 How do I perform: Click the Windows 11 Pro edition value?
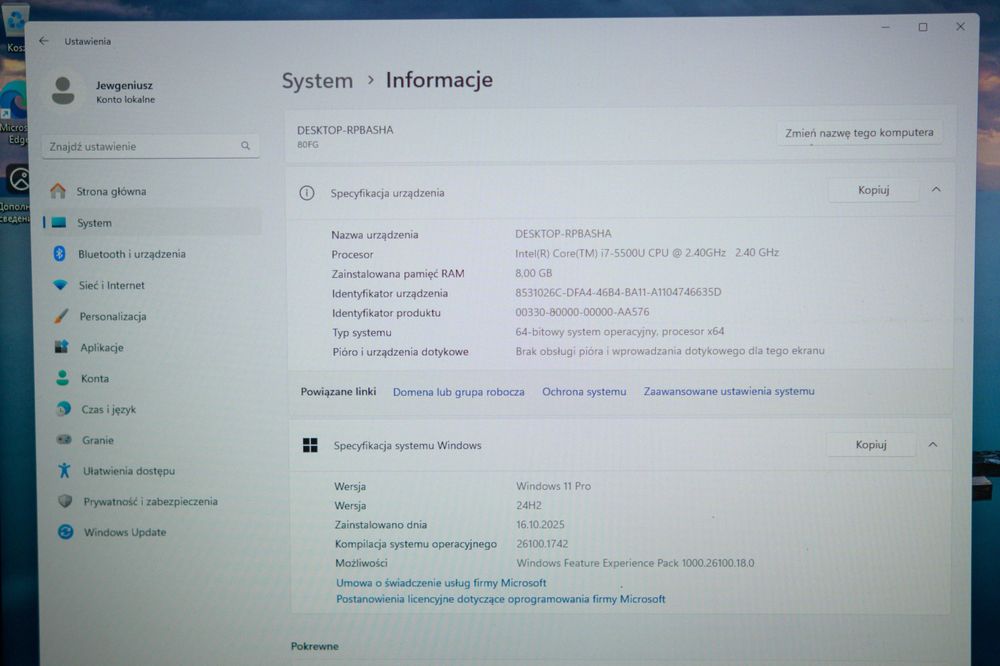[554, 486]
